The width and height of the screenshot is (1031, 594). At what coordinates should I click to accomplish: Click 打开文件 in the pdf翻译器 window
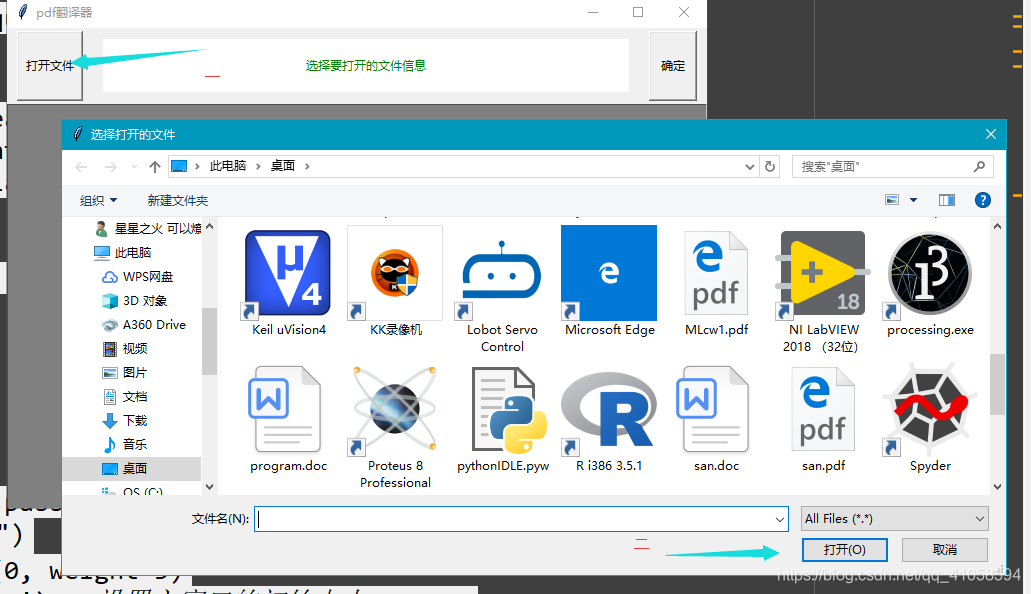pyautogui.click(x=50, y=66)
